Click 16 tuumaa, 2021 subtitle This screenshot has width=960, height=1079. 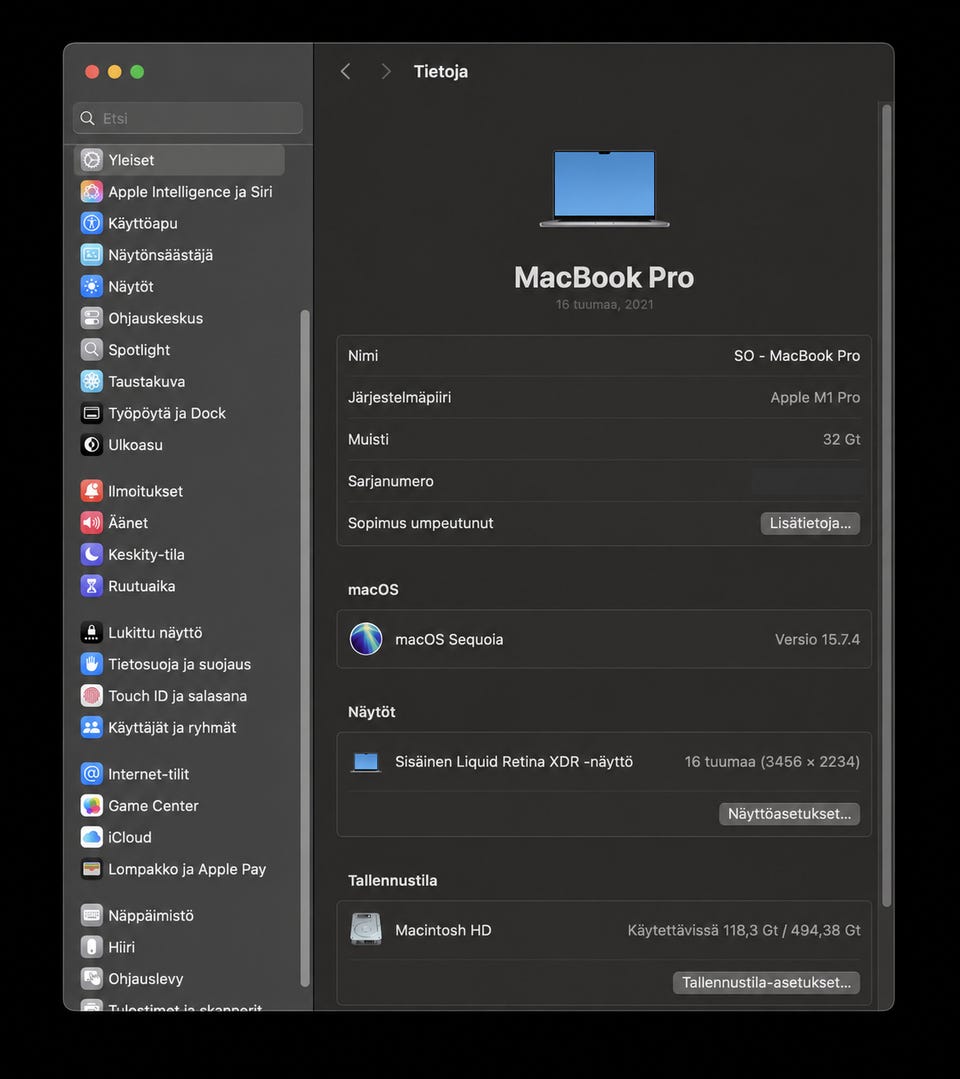click(605, 304)
